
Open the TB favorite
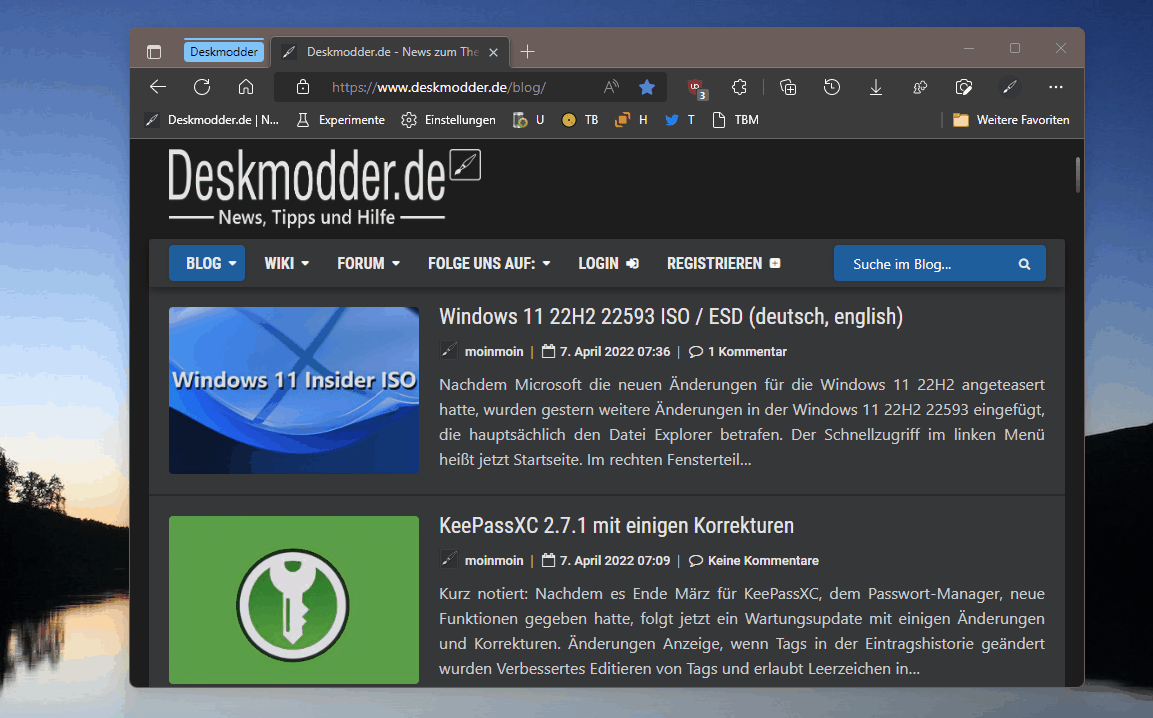(x=579, y=120)
